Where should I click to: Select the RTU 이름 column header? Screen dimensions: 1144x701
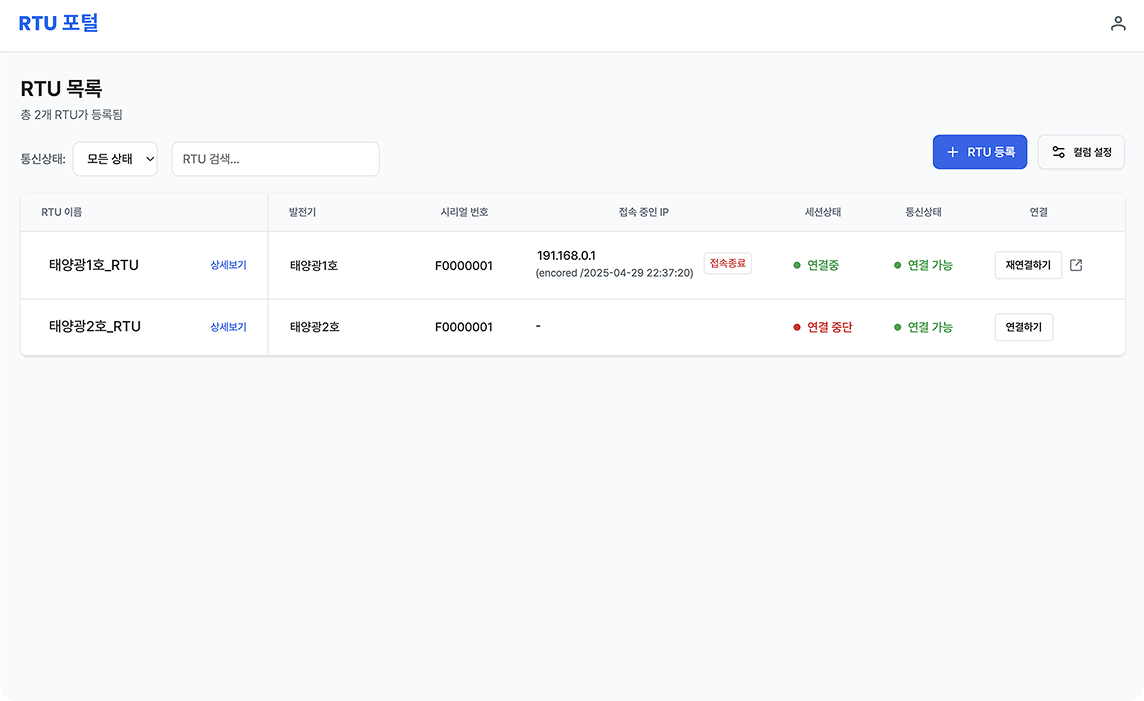click(61, 212)
